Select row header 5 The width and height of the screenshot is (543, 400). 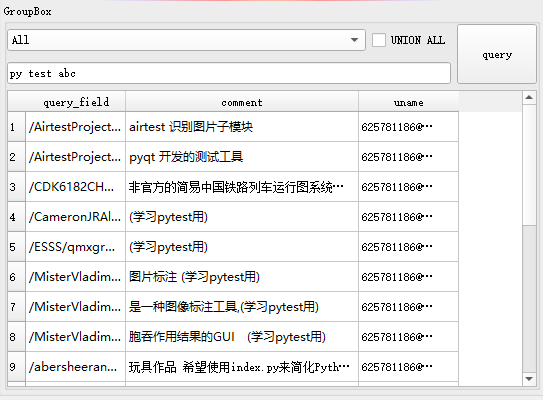tap(16, 247)
